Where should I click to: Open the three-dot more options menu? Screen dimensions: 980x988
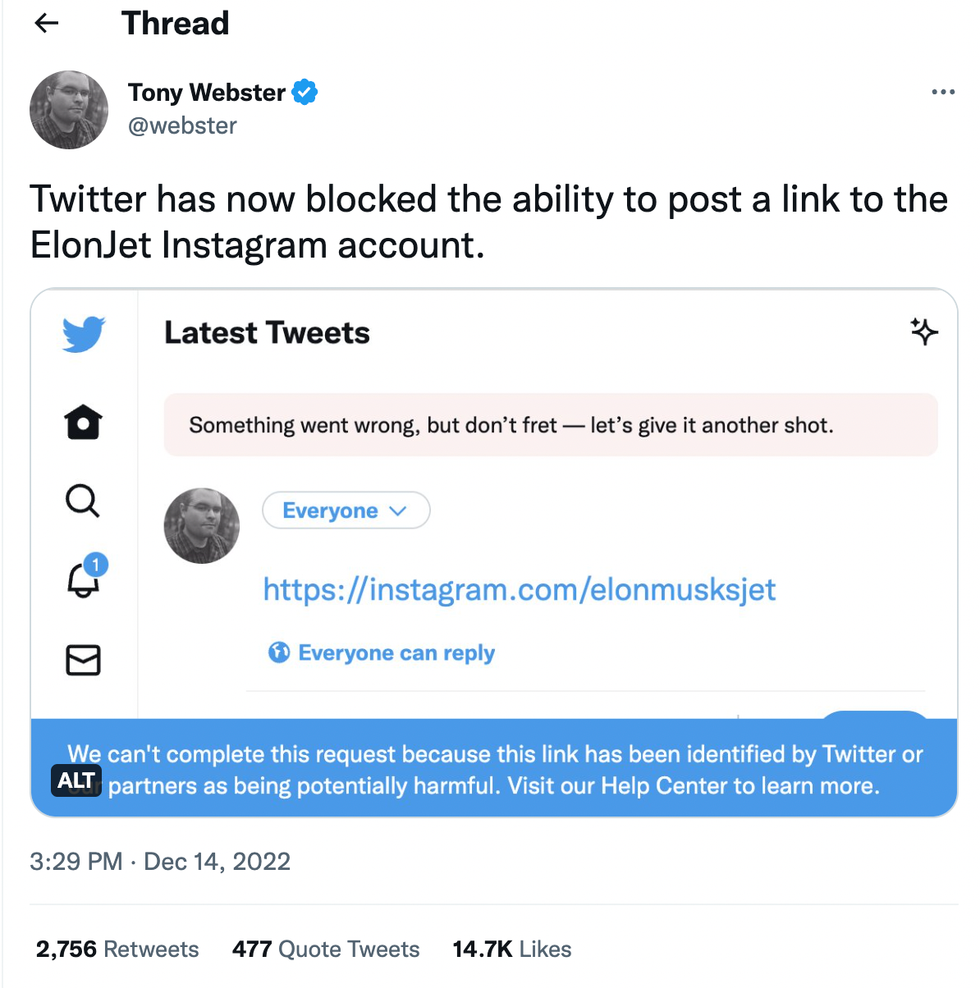point(942,92)
